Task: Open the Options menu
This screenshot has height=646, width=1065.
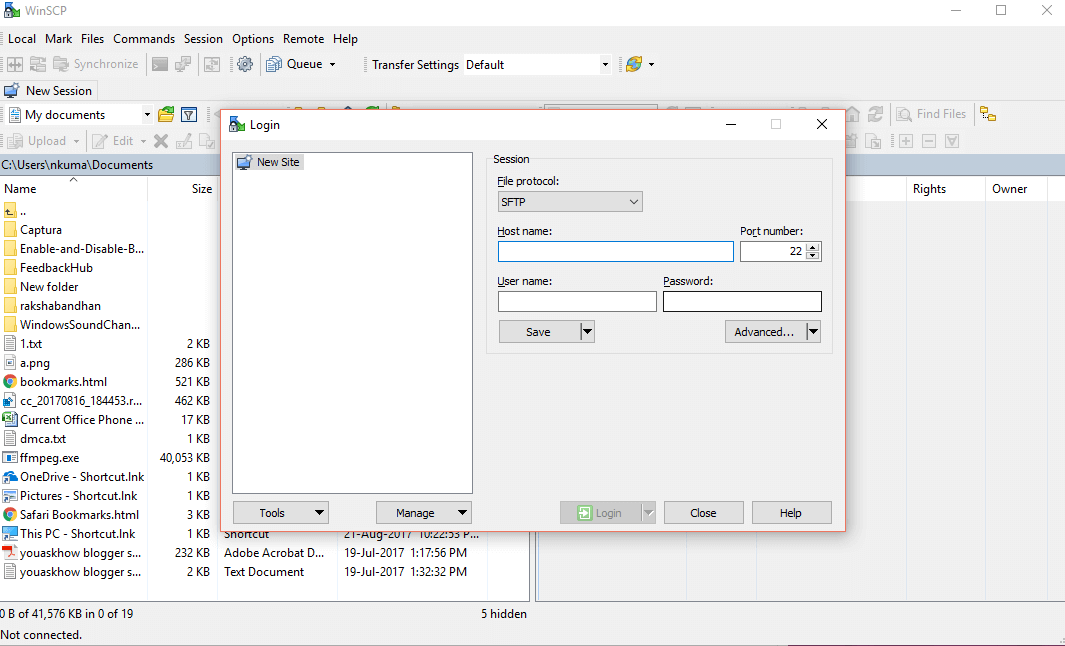Action: (x=253, y=39)
